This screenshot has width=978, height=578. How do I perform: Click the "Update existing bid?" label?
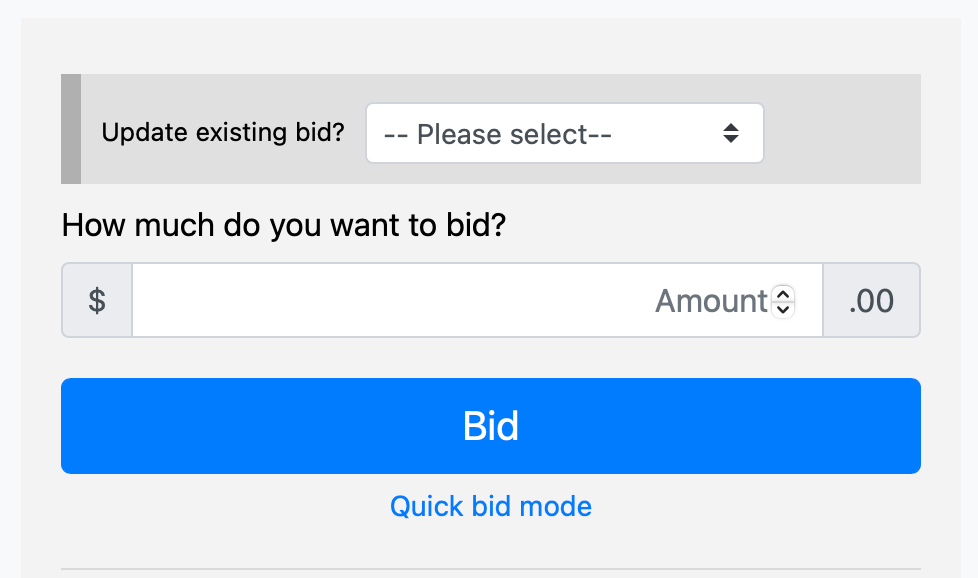pos(223,132)
